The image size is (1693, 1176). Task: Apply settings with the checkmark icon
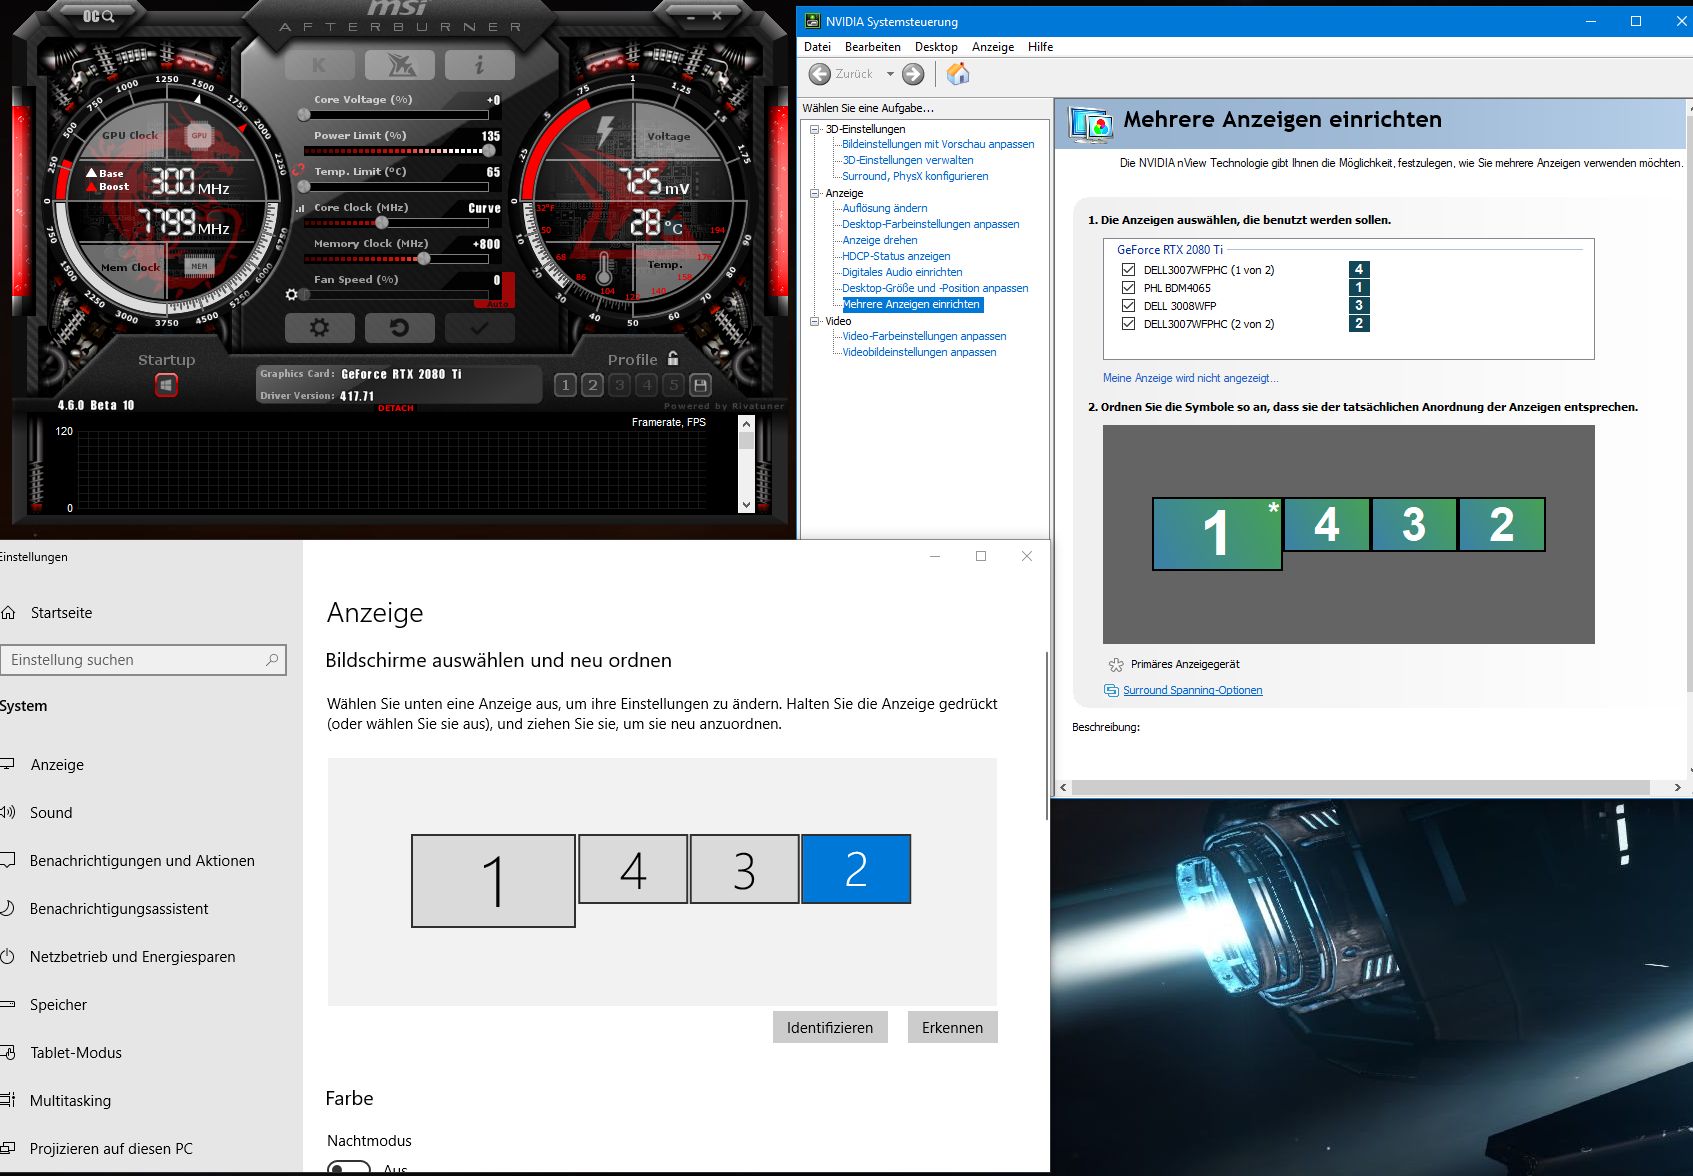[x=479, y=328]
